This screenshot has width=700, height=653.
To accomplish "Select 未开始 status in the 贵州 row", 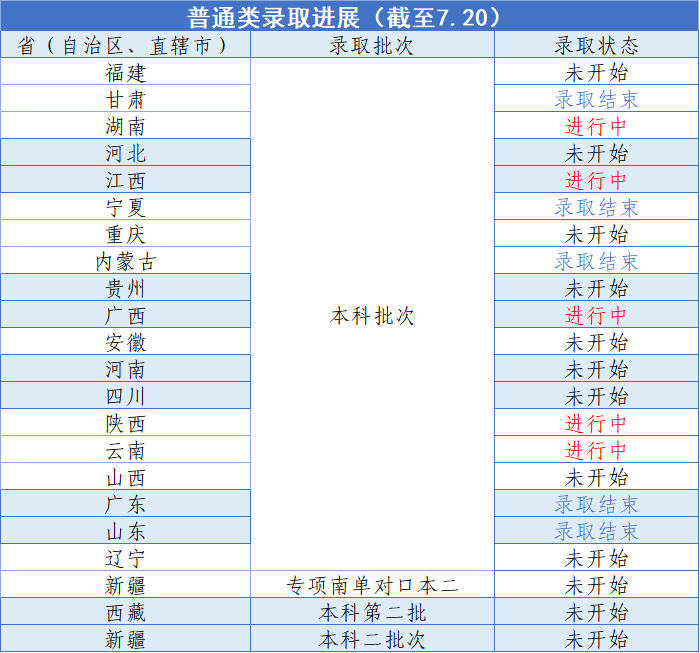I will pyautogui.click(x=596, y=287).
